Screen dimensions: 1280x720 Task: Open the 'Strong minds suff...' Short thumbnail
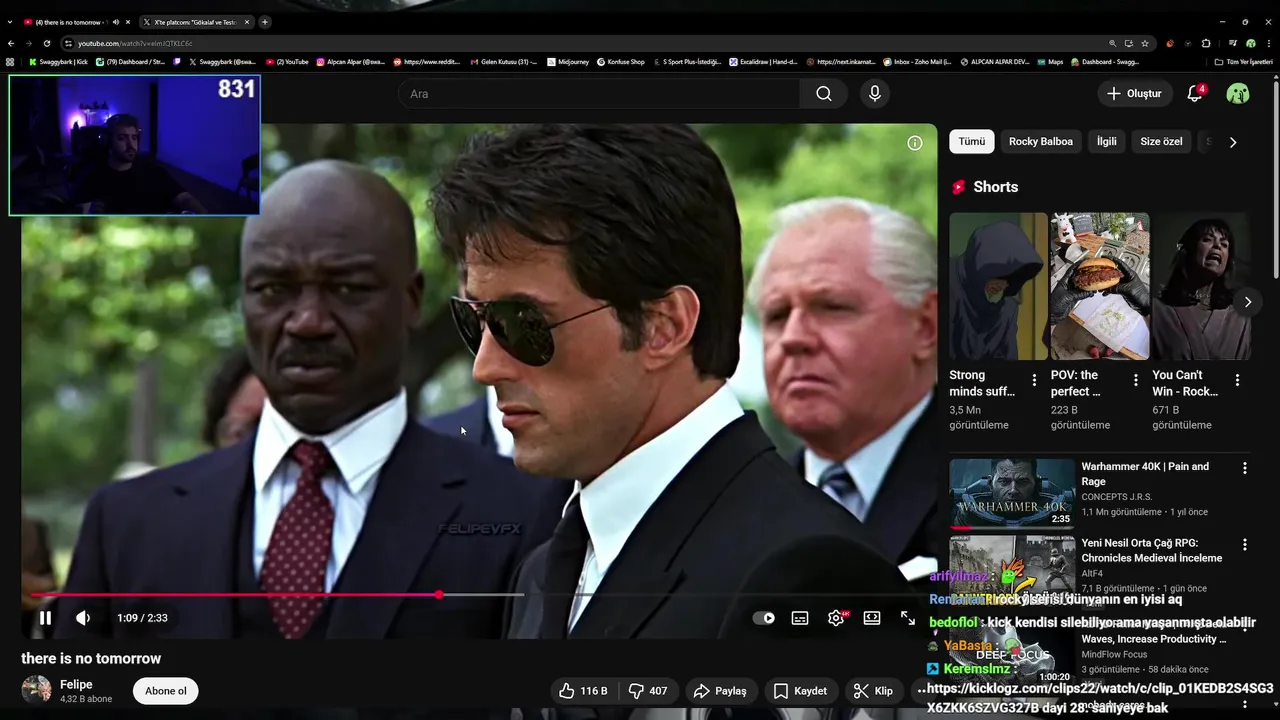(998, 286)
